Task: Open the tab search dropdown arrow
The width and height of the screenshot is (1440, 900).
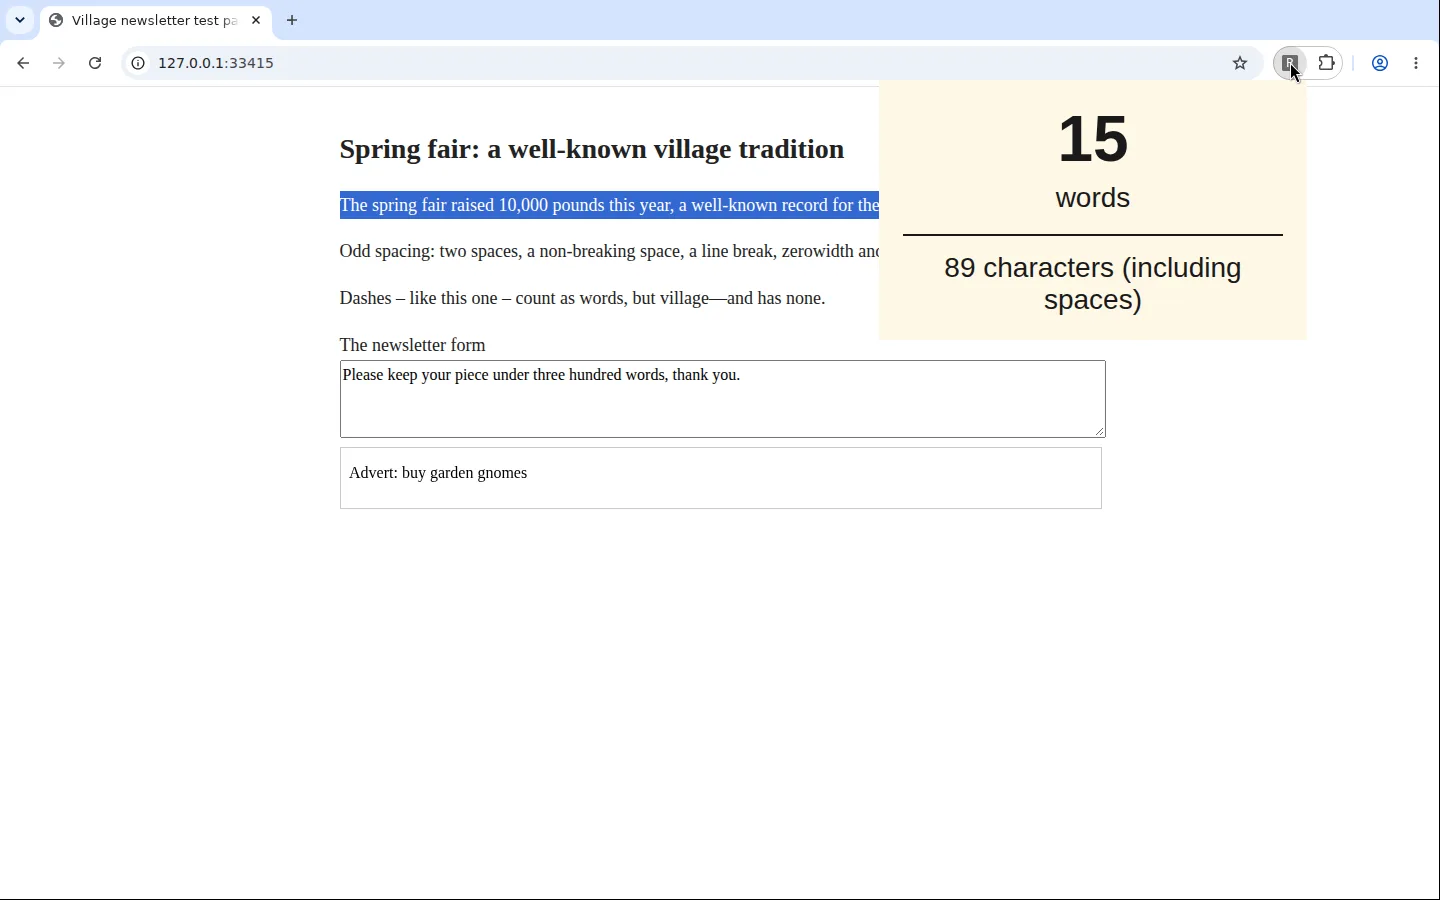Action: 20,20
